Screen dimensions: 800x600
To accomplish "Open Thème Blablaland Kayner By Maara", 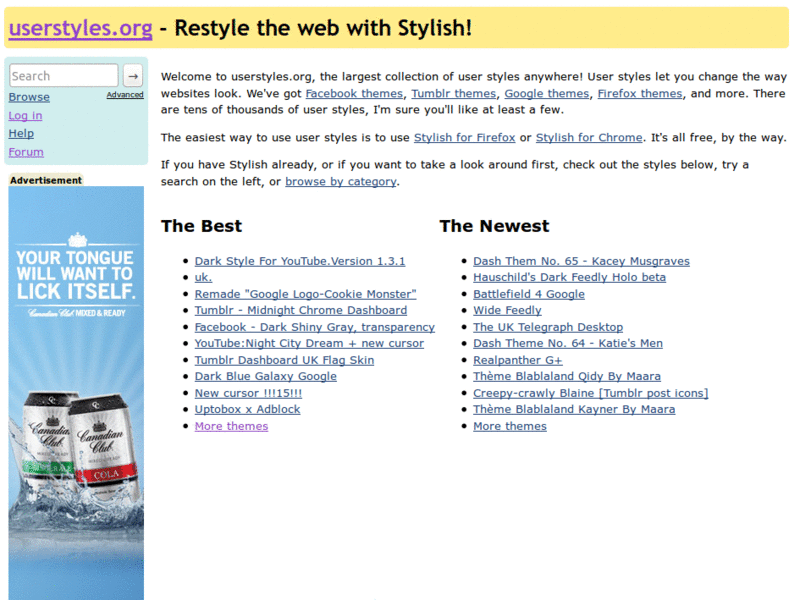I will point(574,410).
